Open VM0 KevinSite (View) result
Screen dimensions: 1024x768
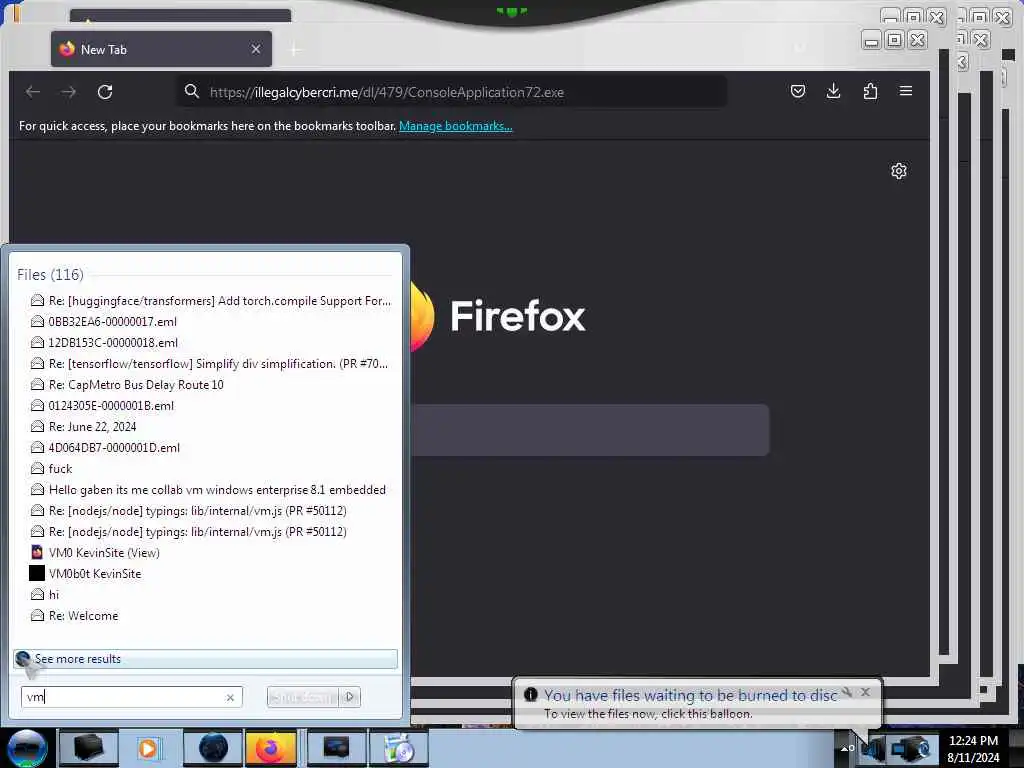tap(95, 552)
